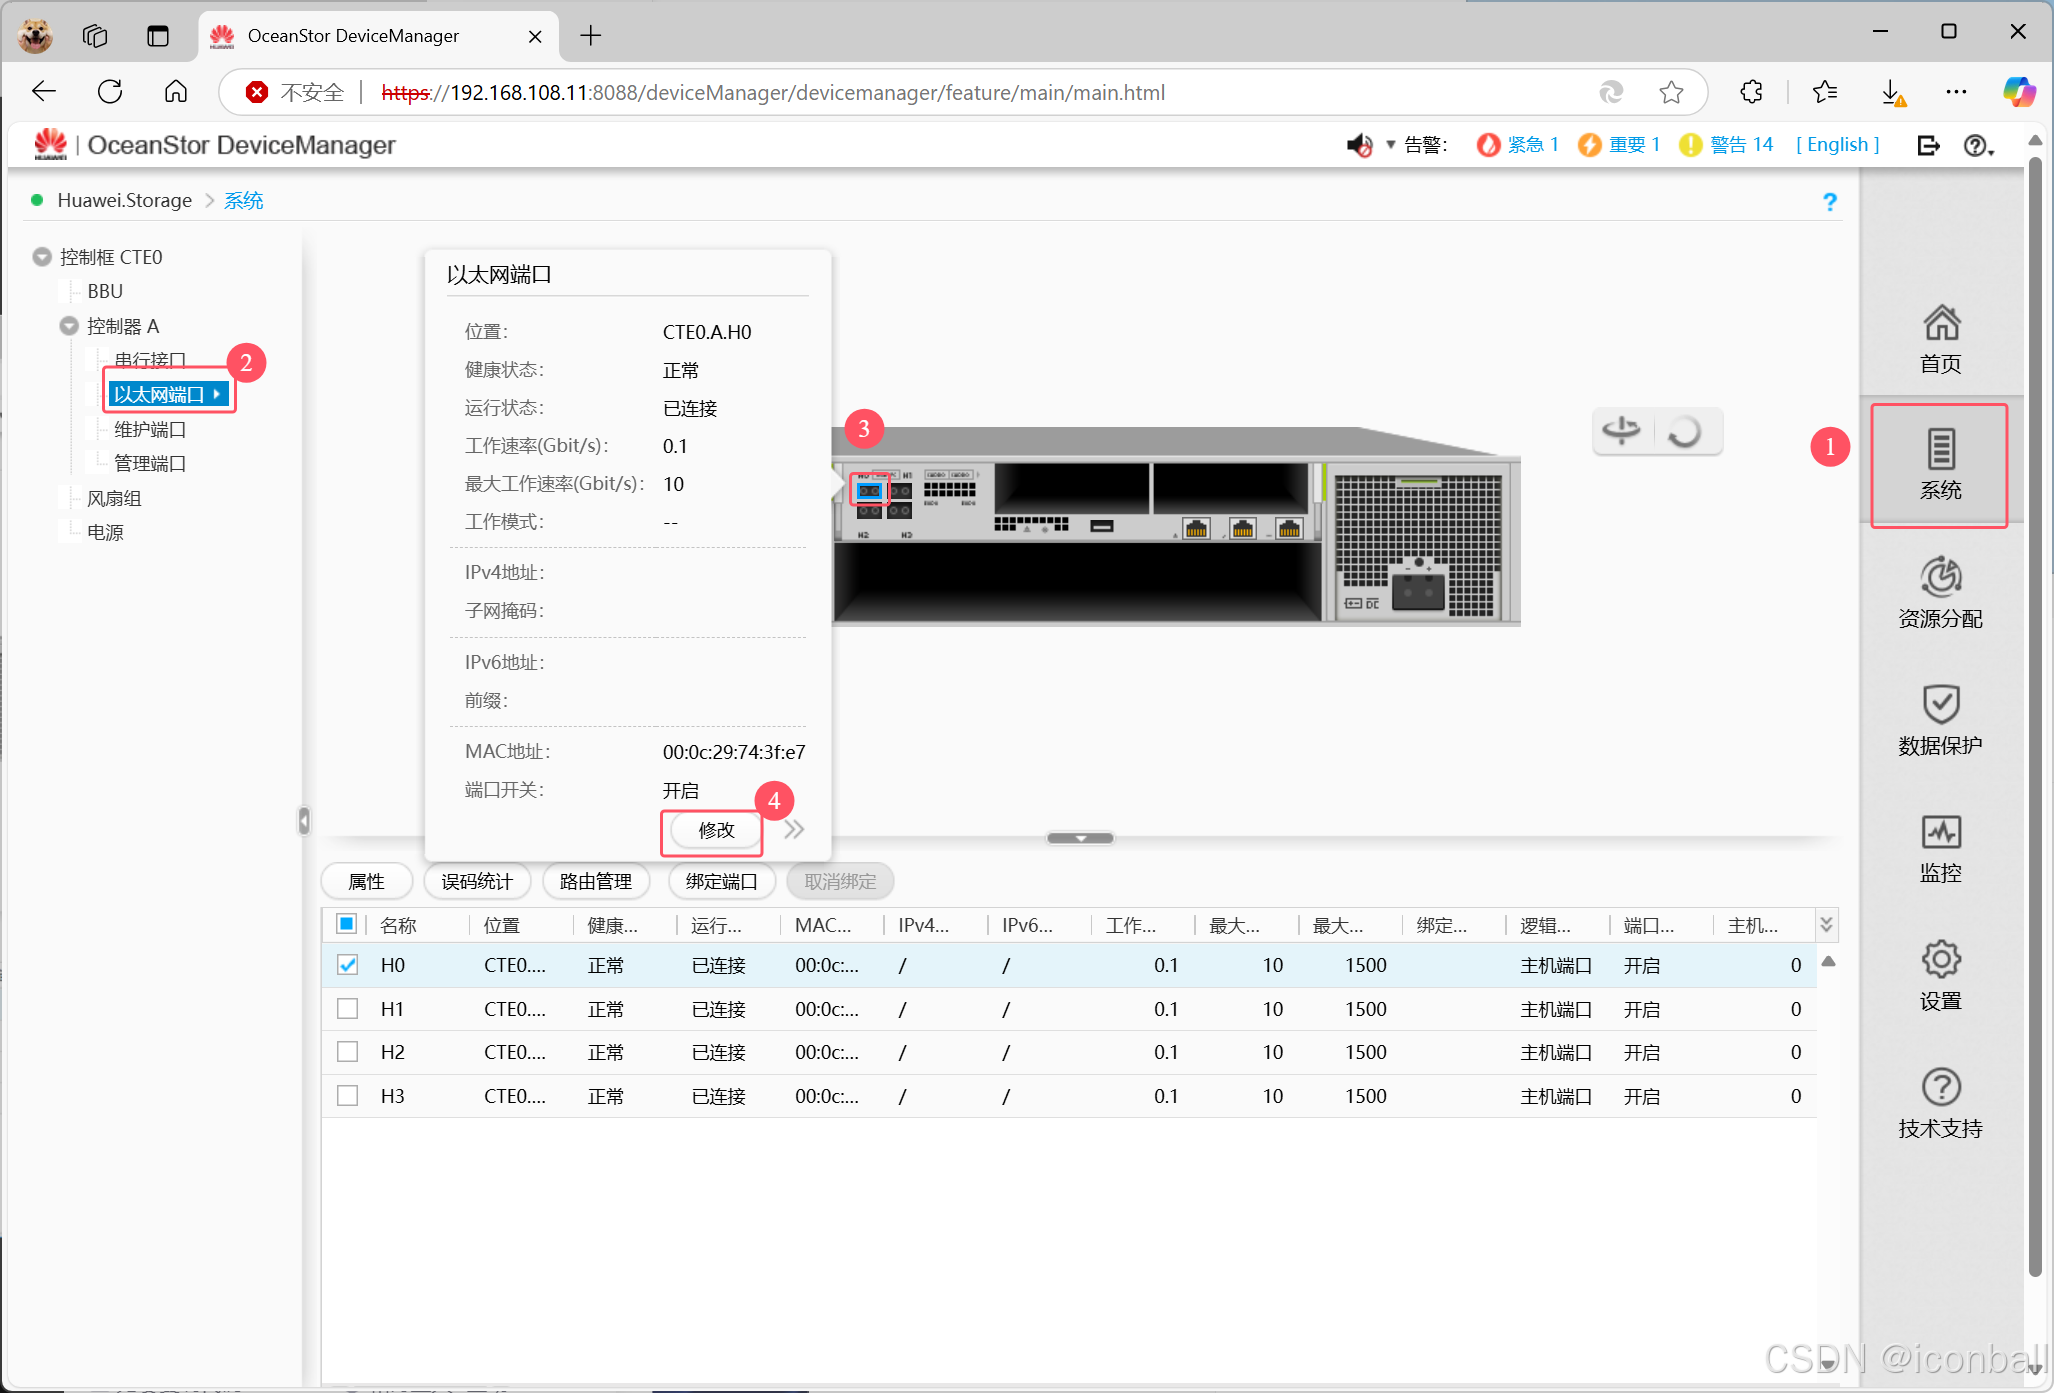Image resolution: width=2054 pixels, height=1393 pixels.
Task: Open the 设置 settings gear
Action: (x=1940, y=974)
